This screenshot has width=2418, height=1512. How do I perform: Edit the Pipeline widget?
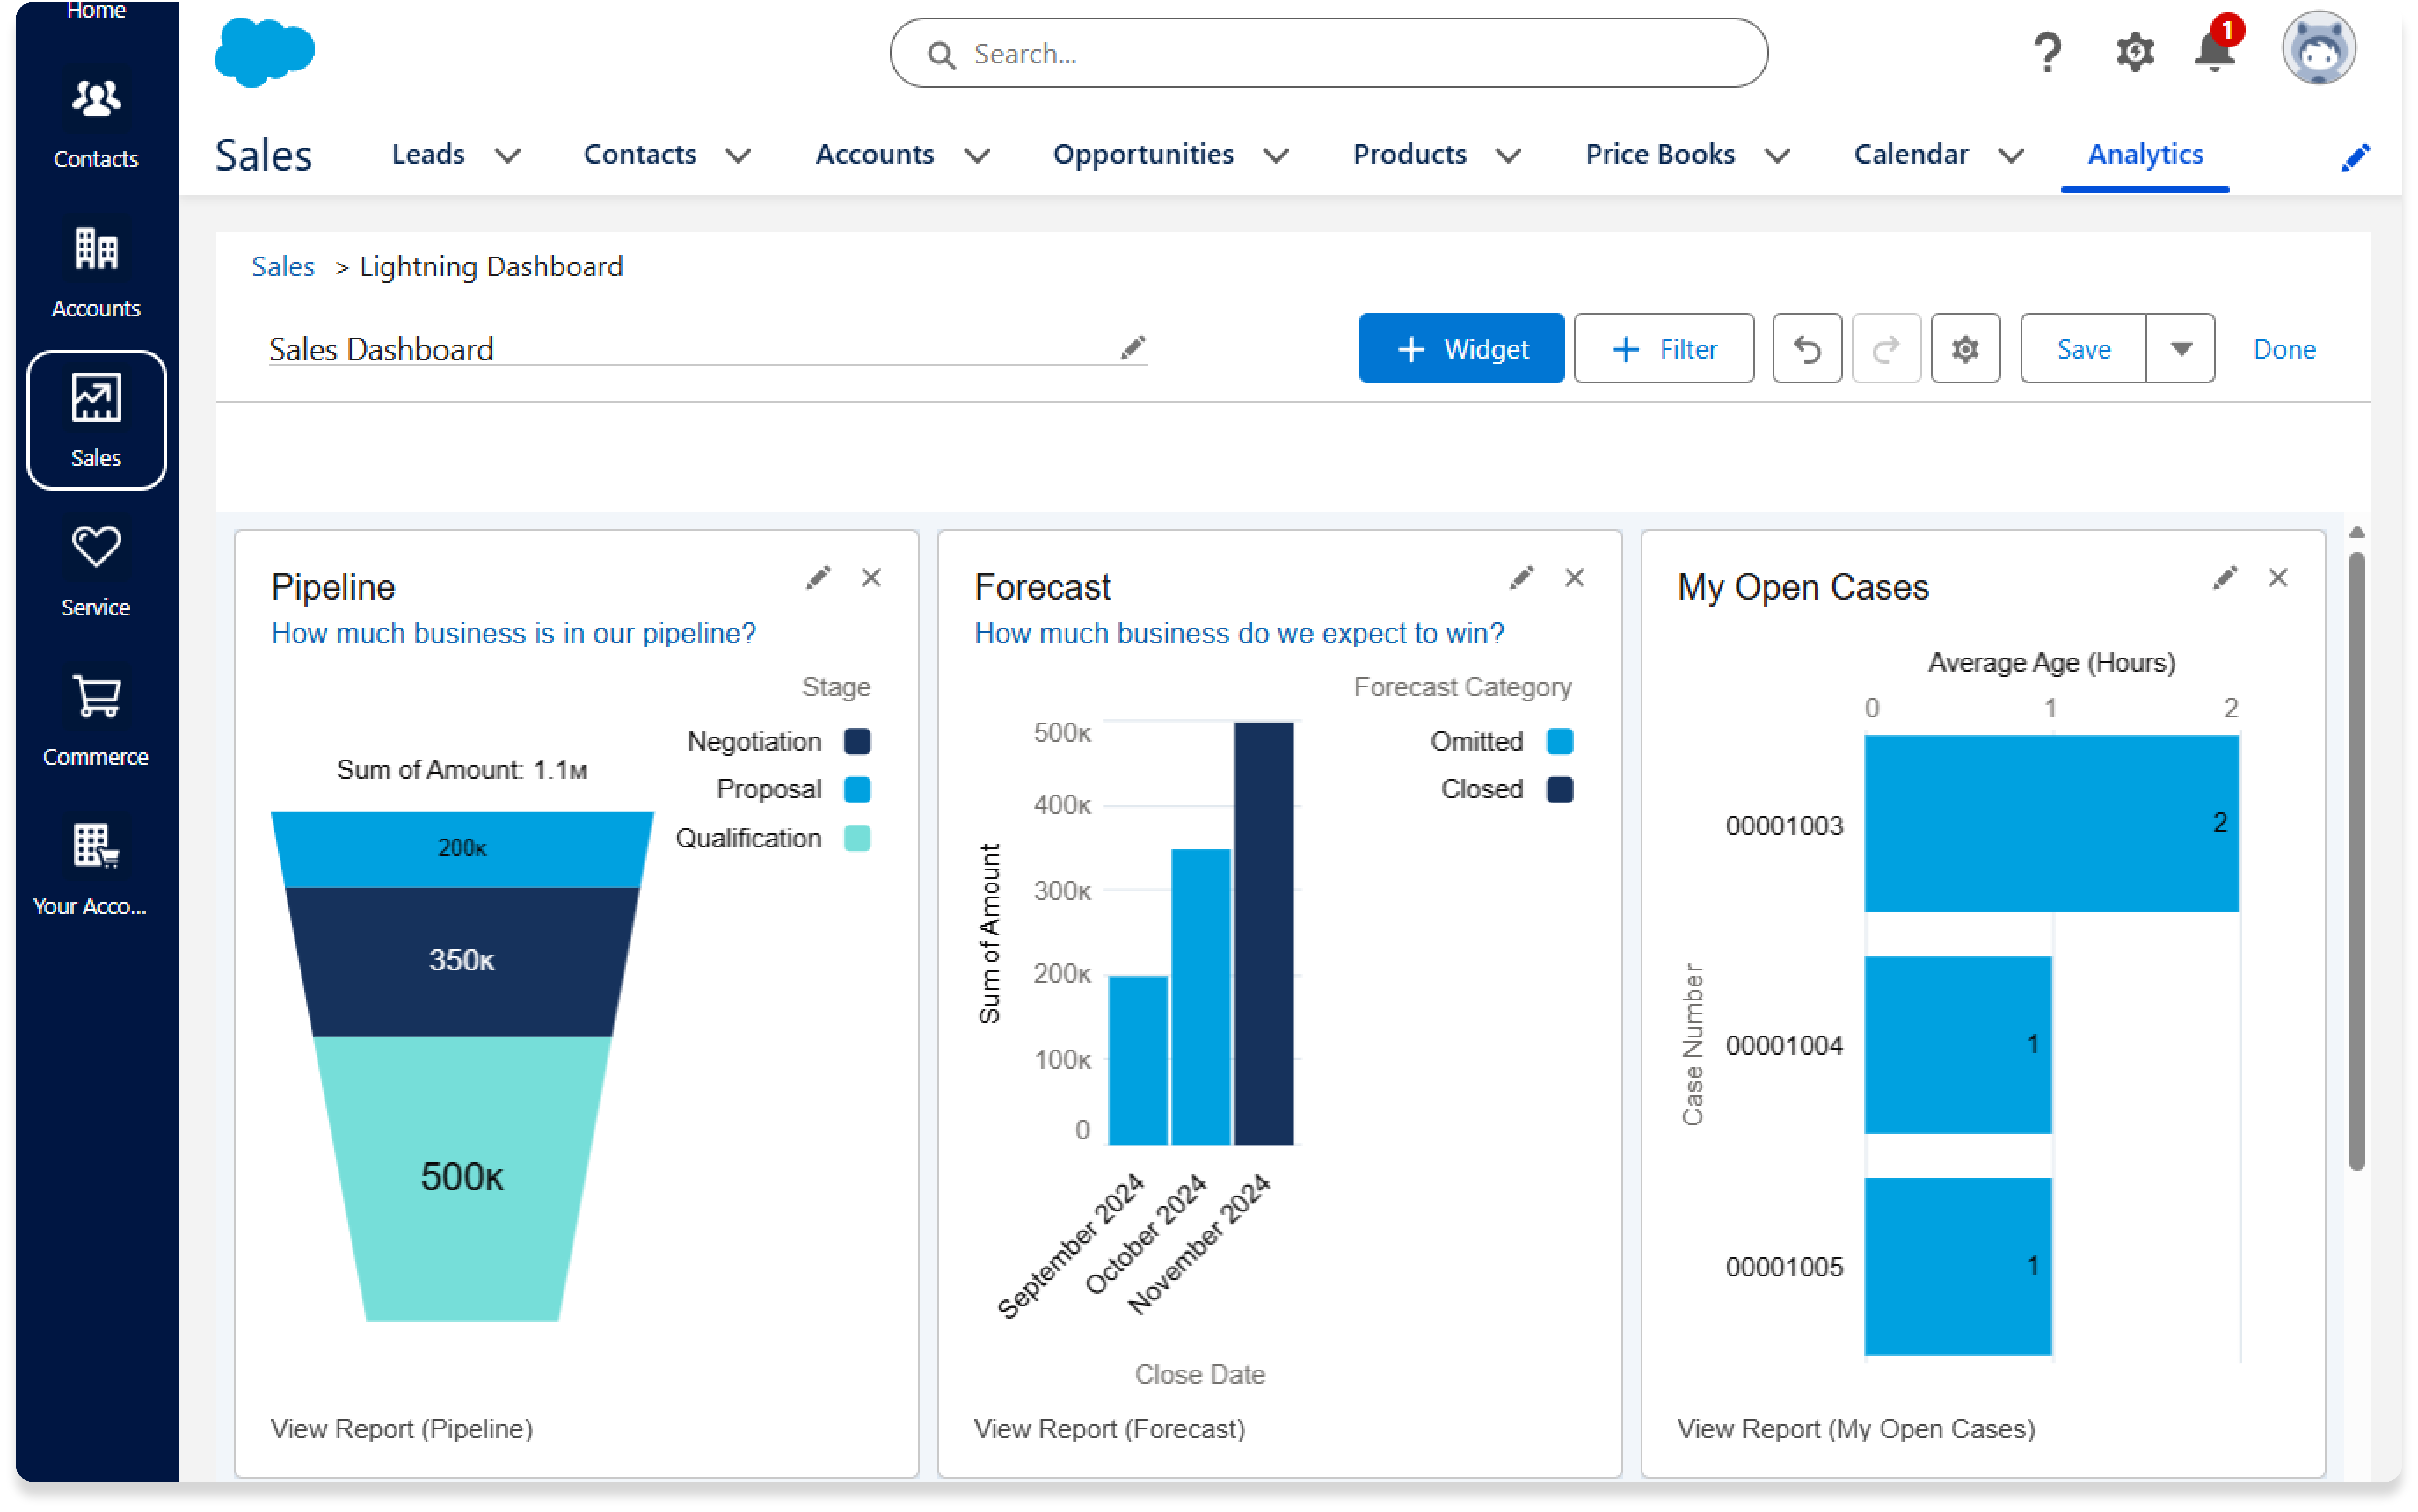pyautogui.click(x=818, y=578)
